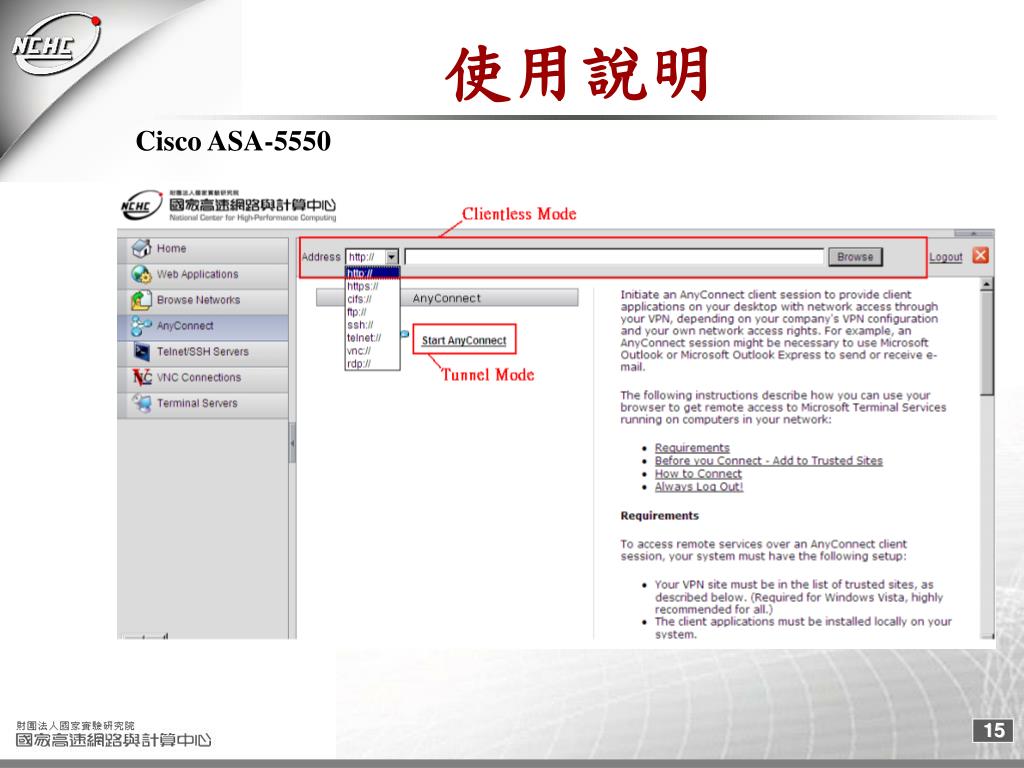Choose vnc:// in the protocol list

click(372, 351)
